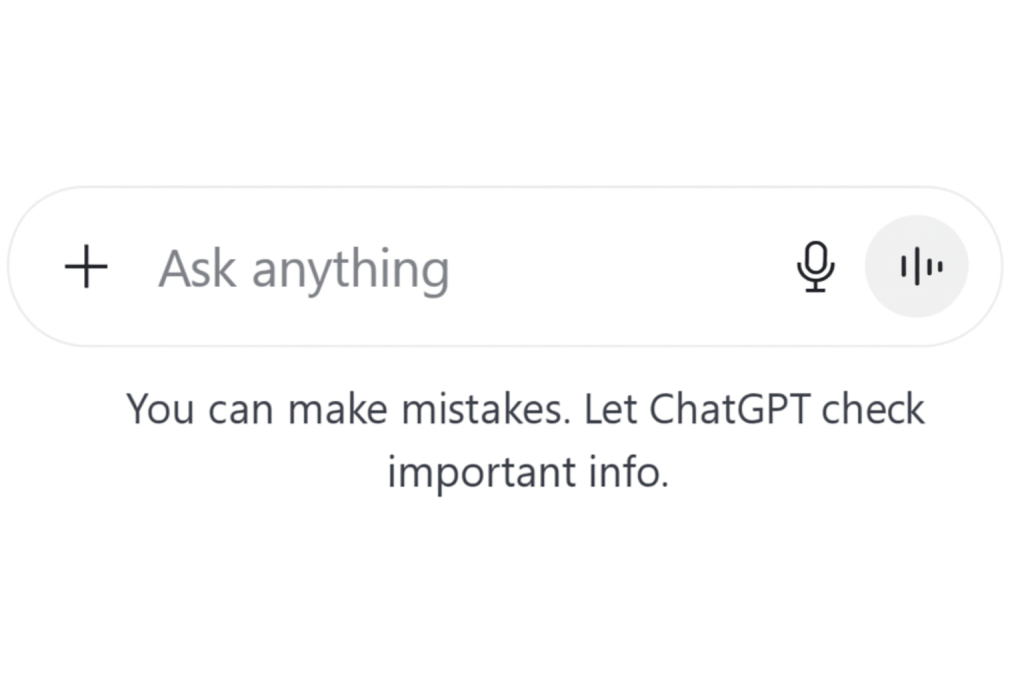The width and height of the screenshot is (1024, 682).
Task: Click 'Let' in the disclaimer sentence
Action: pyautogui.click(x=610, y=409)
